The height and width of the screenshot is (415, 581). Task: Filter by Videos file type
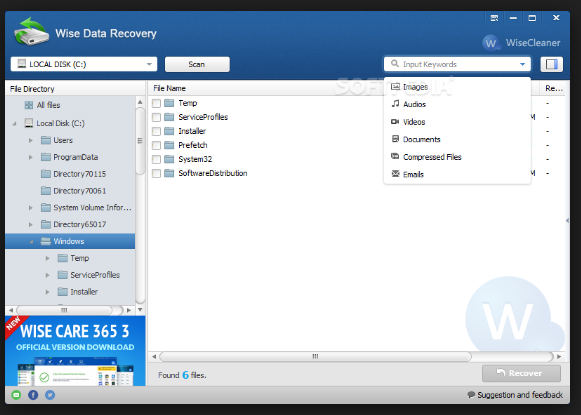coord(457,122)
